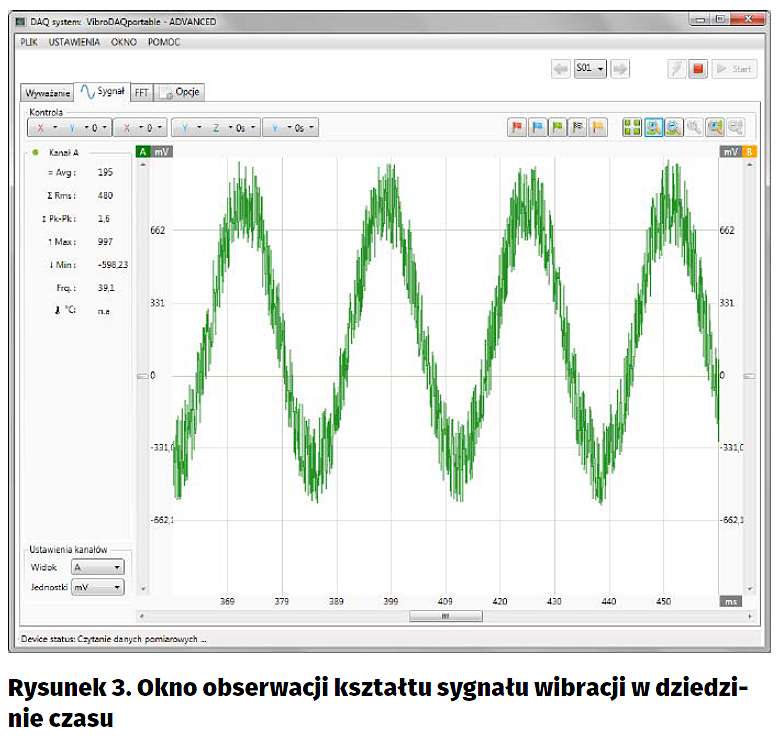Image resolution: width=781 pixels, height=738 pixels.
Task: Go to next measurement with right arrow
Action: [620, 69]
